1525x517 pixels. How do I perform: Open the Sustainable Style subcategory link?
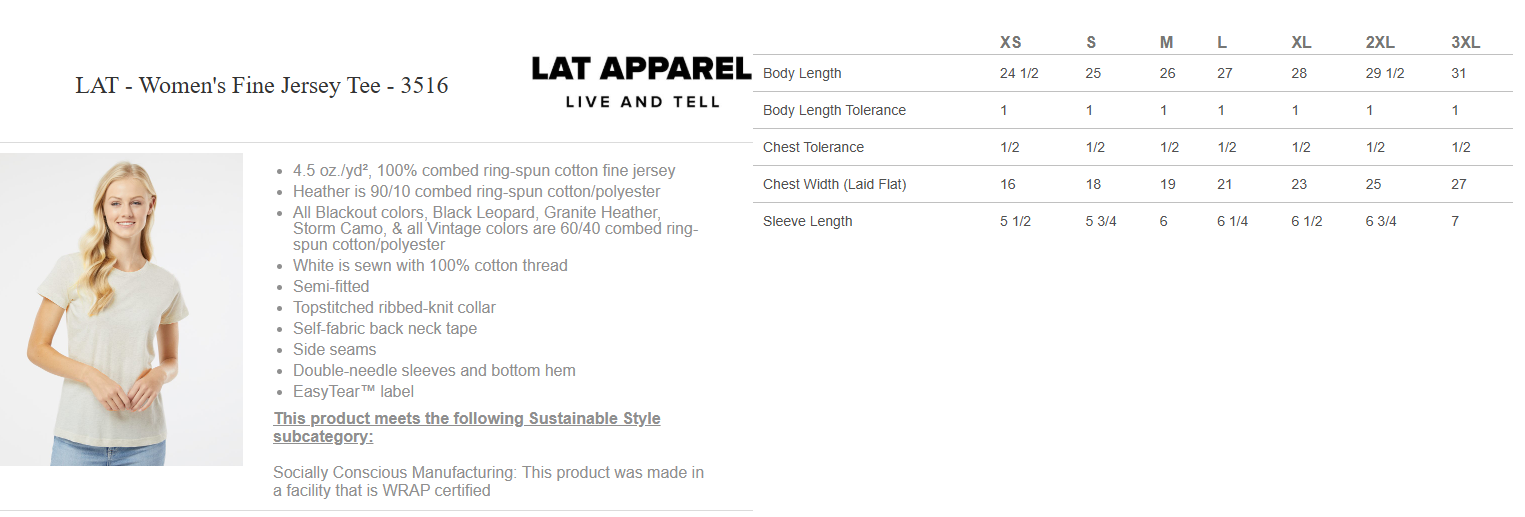coord(466,427)
